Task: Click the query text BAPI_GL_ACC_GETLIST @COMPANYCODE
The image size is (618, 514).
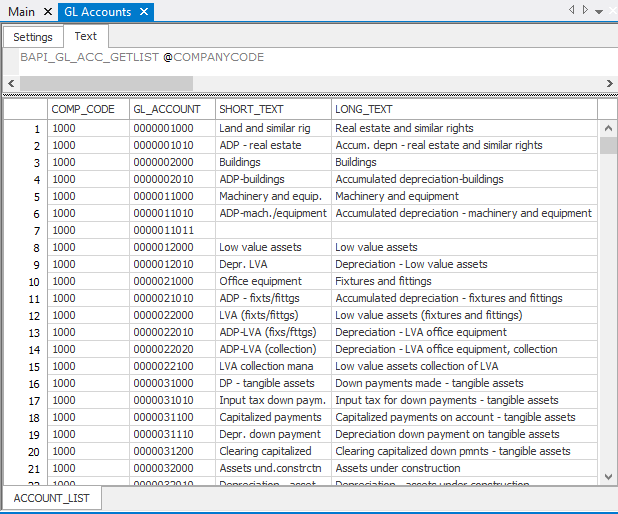Action: pyautogui.click(x=142, y=57)
